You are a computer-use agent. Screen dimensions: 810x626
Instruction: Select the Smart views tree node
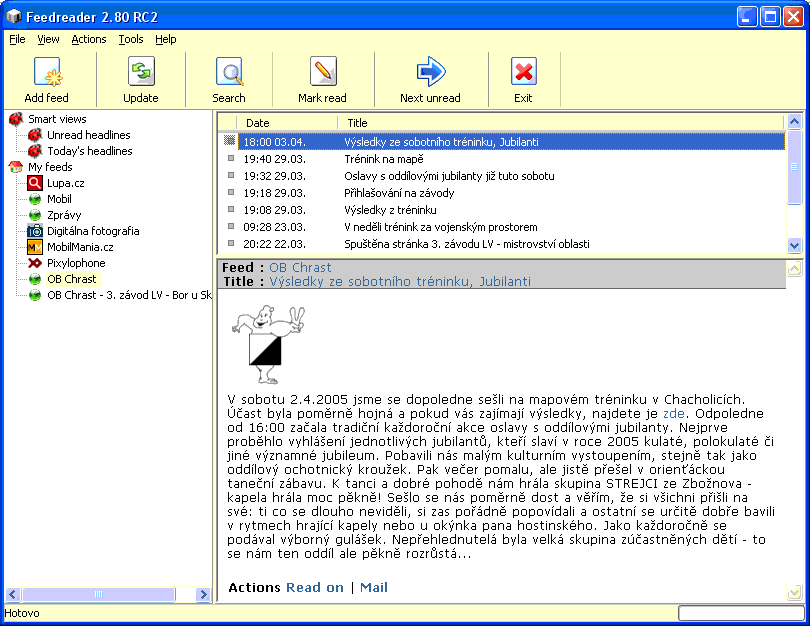pos(57,119)
